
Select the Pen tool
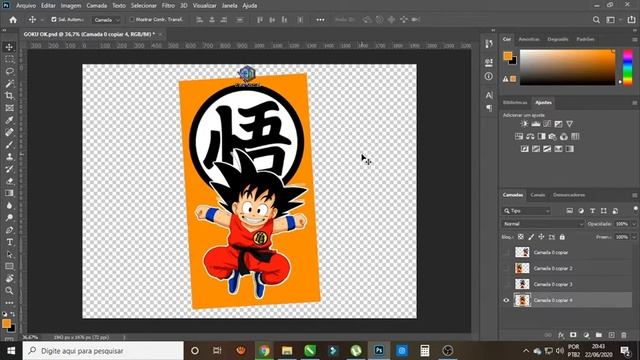[x=9, y=230]
